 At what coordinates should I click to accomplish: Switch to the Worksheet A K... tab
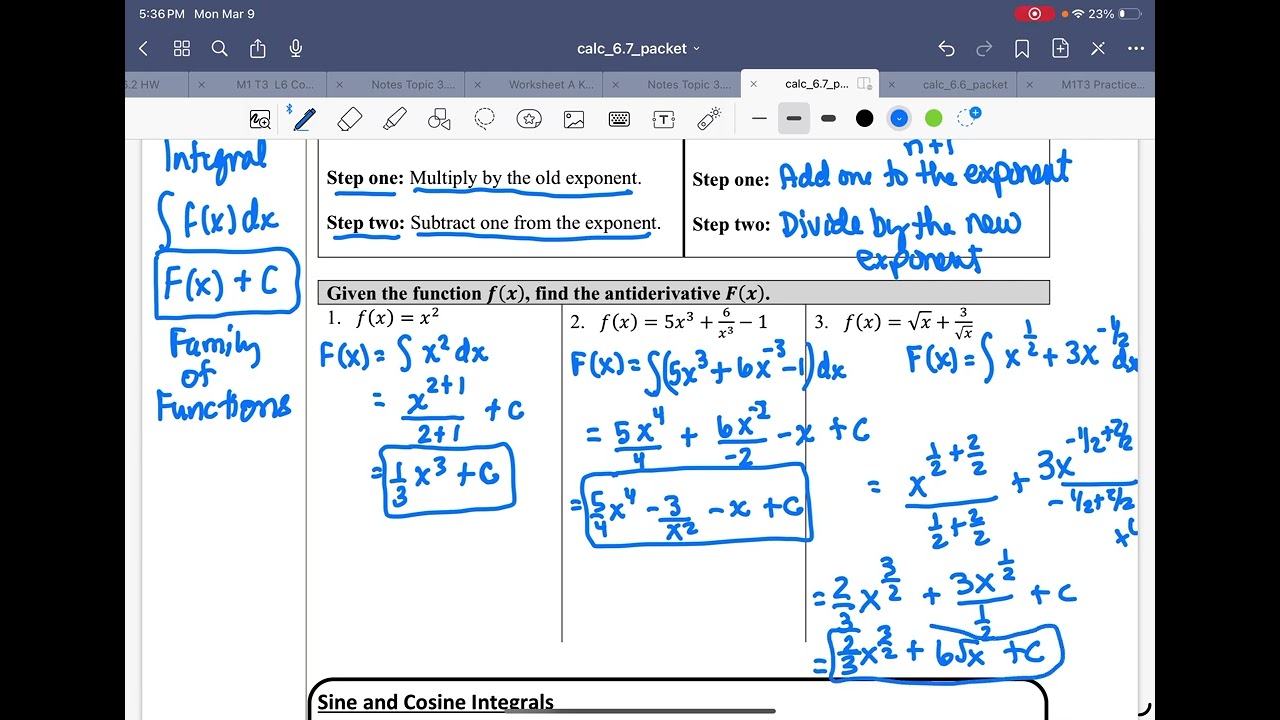coord(551,85)
